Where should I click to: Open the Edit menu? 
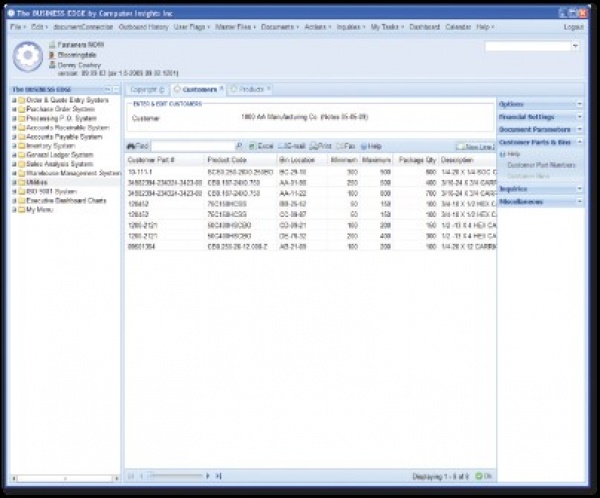(x=39, y=27)
